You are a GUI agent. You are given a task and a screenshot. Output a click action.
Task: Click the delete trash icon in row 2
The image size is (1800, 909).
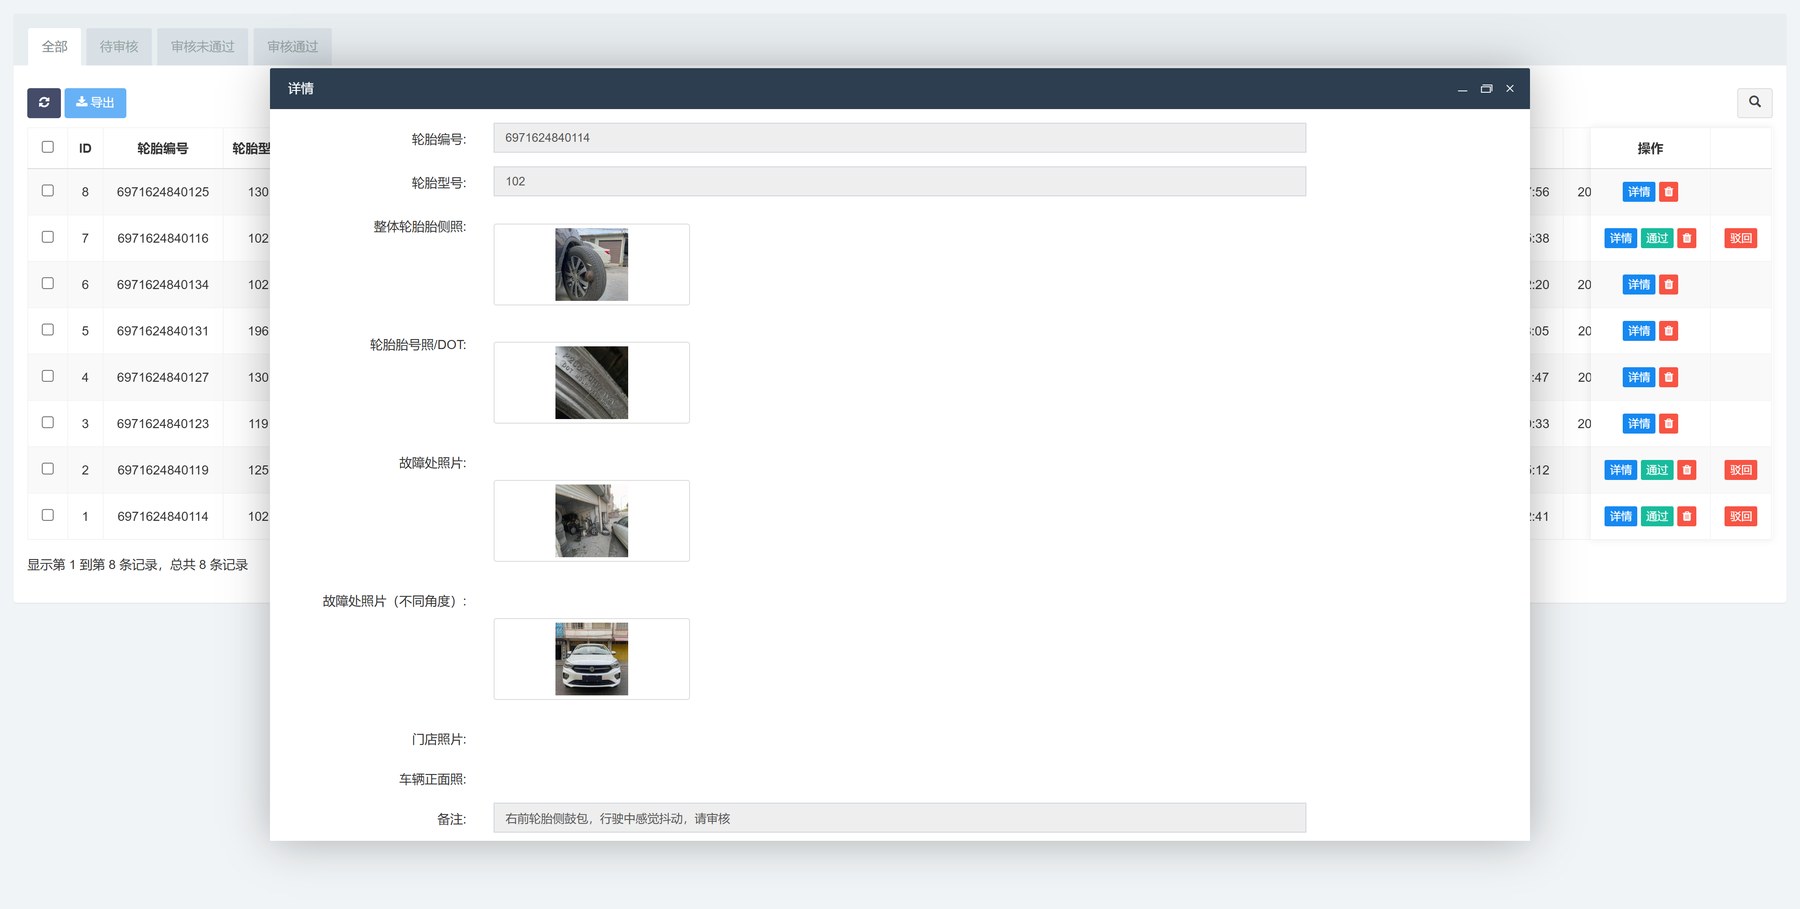(x=1687, y=470)
